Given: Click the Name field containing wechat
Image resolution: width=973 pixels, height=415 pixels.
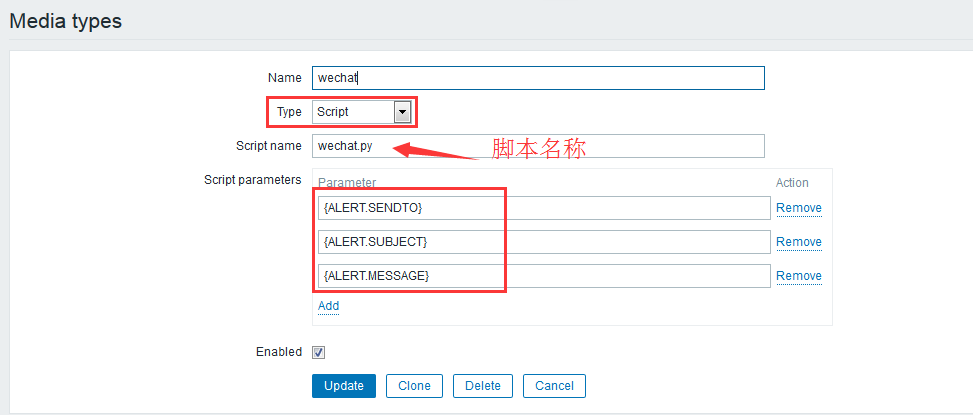Looking at the screenshot, I should click(x=538, y=78).
